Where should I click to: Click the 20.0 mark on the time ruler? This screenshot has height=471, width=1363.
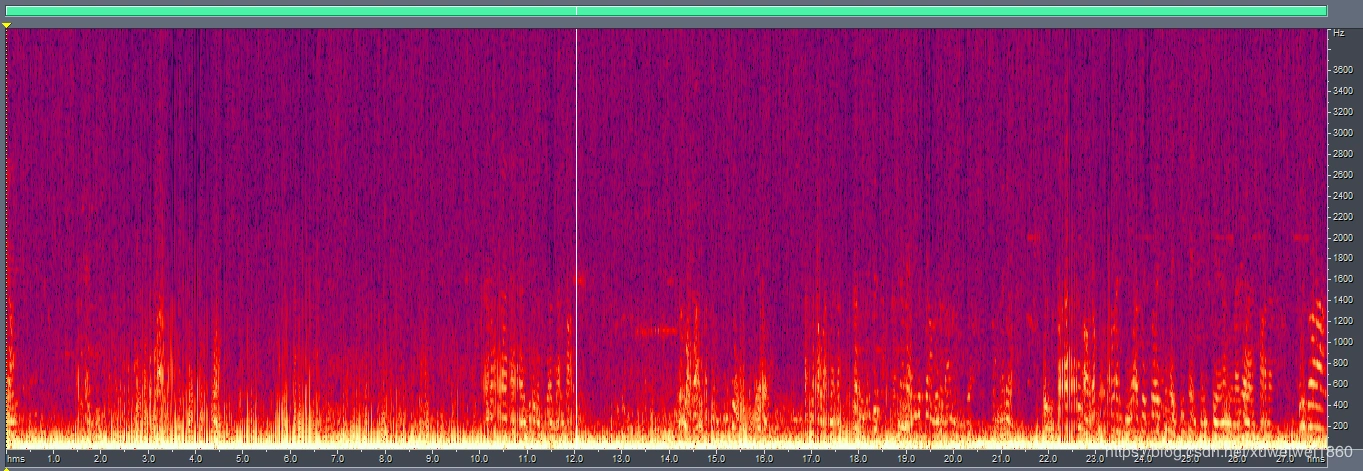pos(953,458)
